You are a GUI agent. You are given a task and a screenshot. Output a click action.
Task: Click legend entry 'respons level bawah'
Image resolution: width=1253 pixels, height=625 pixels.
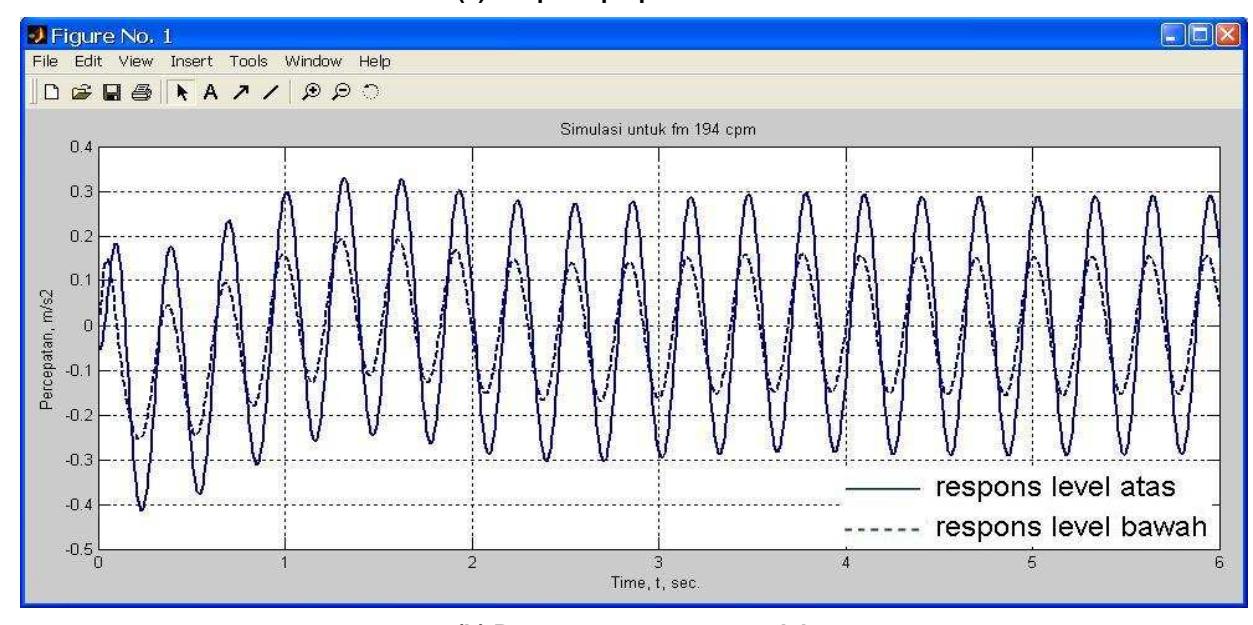pos(1070,528)
